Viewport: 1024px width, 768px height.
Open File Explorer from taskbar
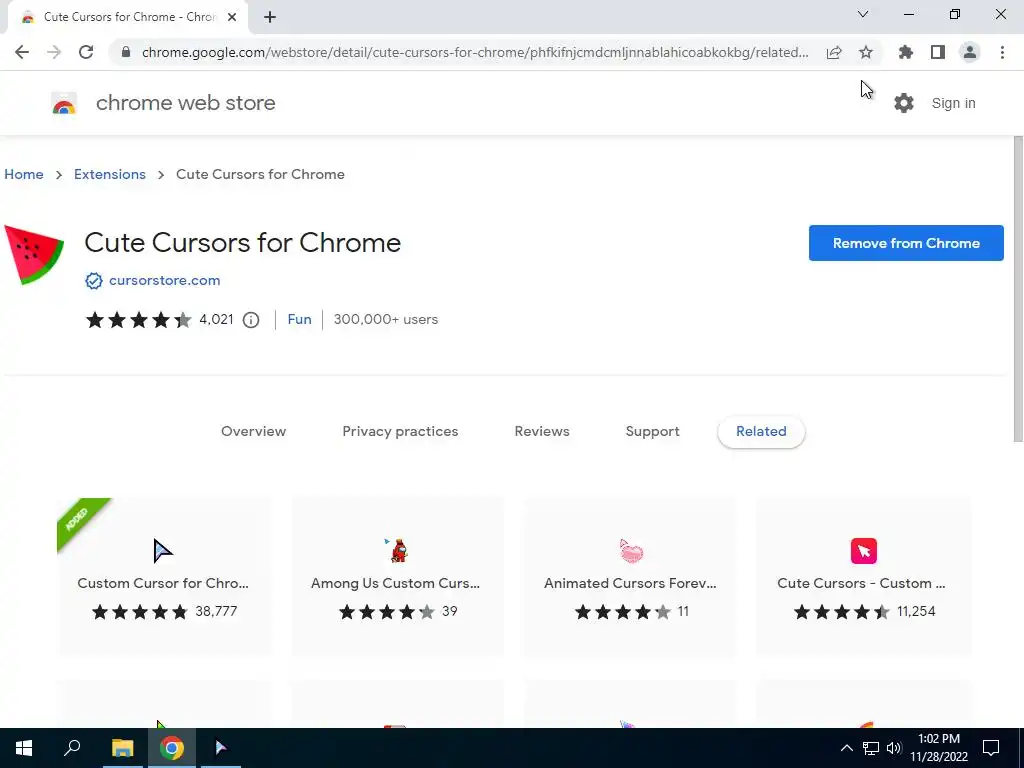pyautogui.click(x=122, y=748)
